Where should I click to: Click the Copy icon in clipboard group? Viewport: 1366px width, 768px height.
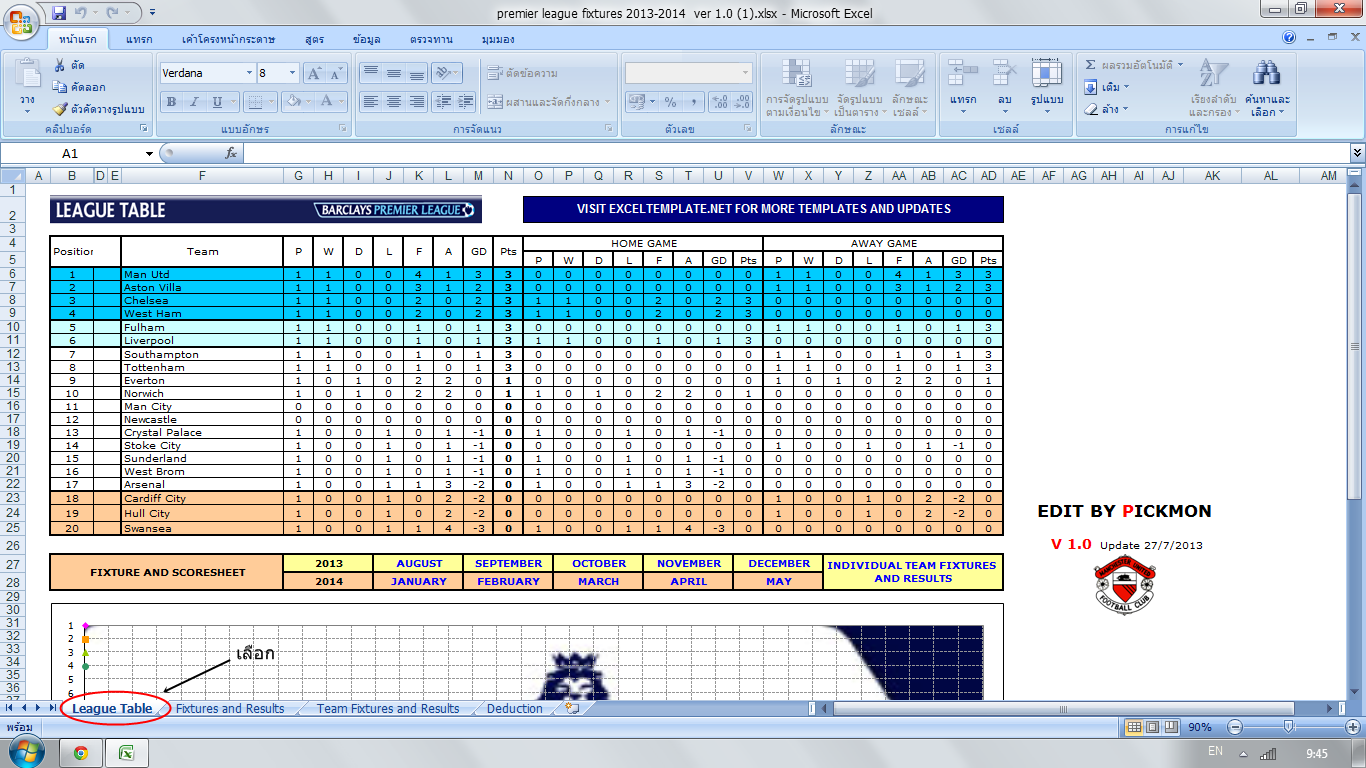click(x=61, y=87)
